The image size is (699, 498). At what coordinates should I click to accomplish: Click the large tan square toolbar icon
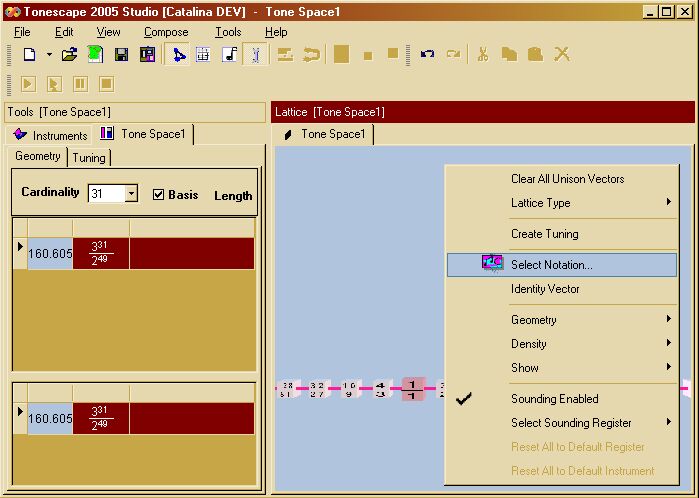click(x=341, y=54)
